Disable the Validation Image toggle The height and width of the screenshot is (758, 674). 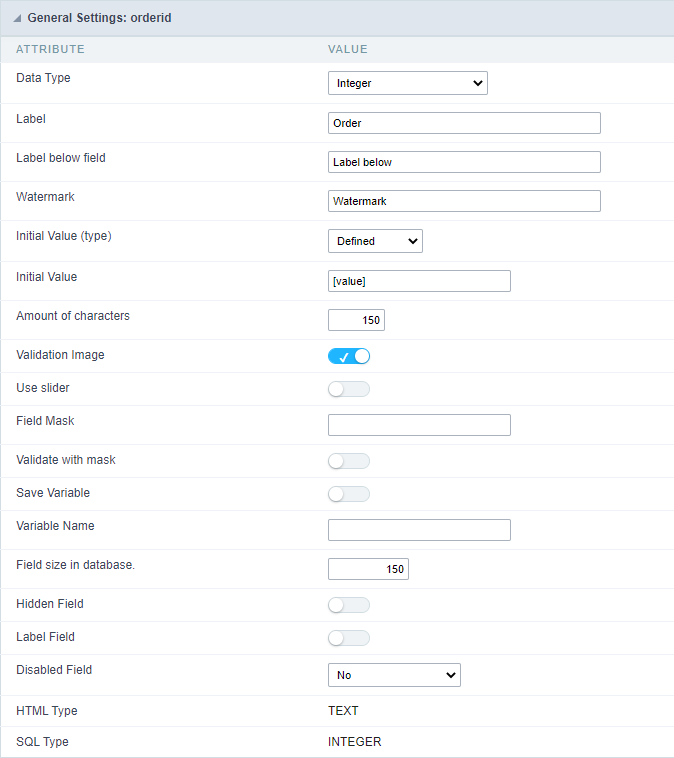coord(349,356)
